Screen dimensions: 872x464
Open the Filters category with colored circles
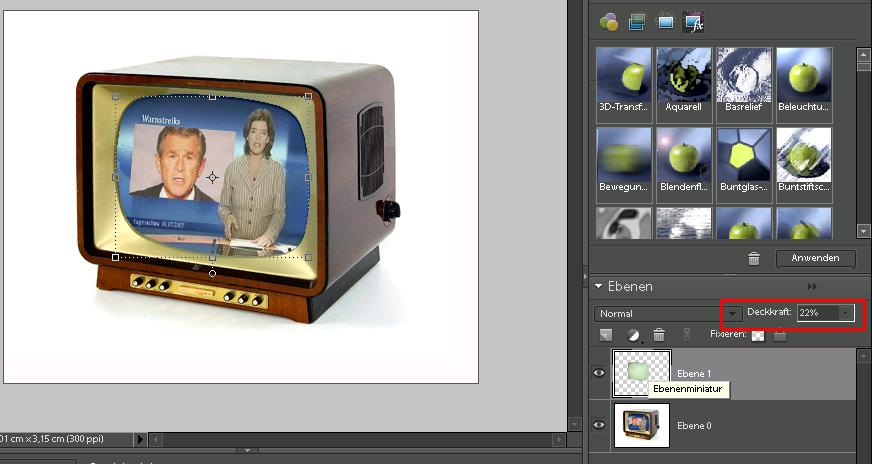click(609, 22)
